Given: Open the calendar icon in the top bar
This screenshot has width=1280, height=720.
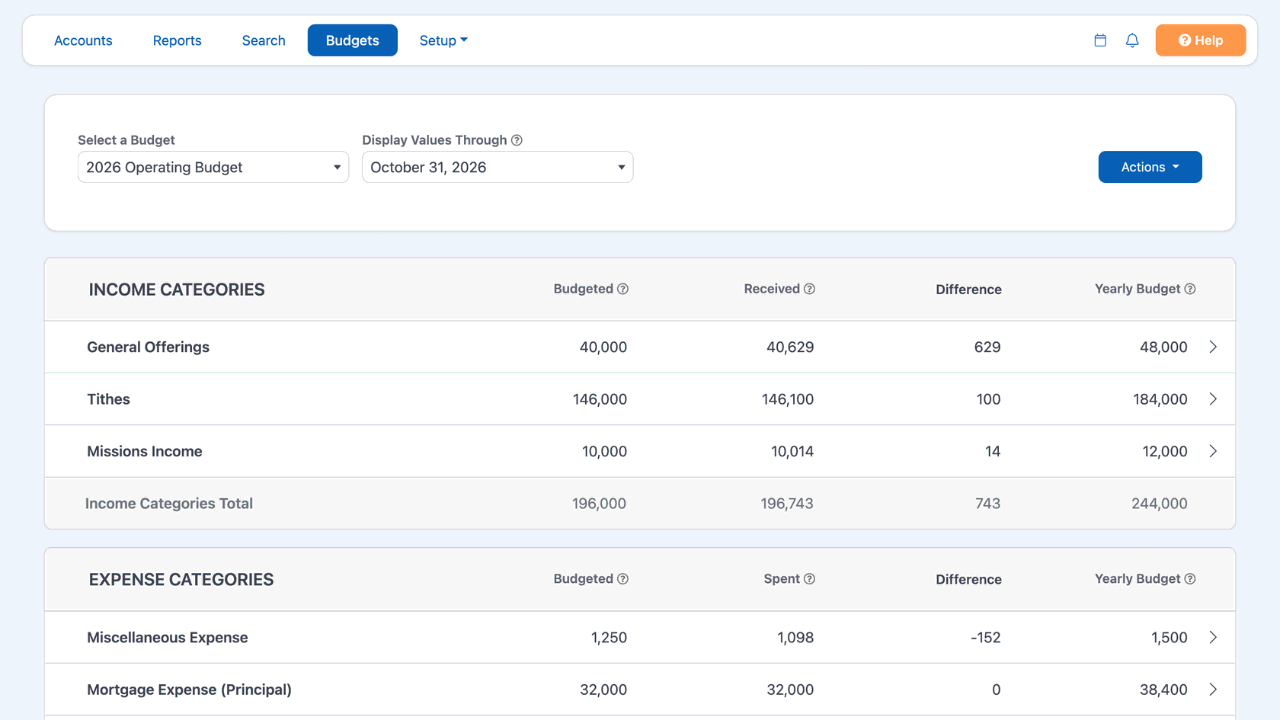Looking at the screenshot, I should click(1100, 41).
